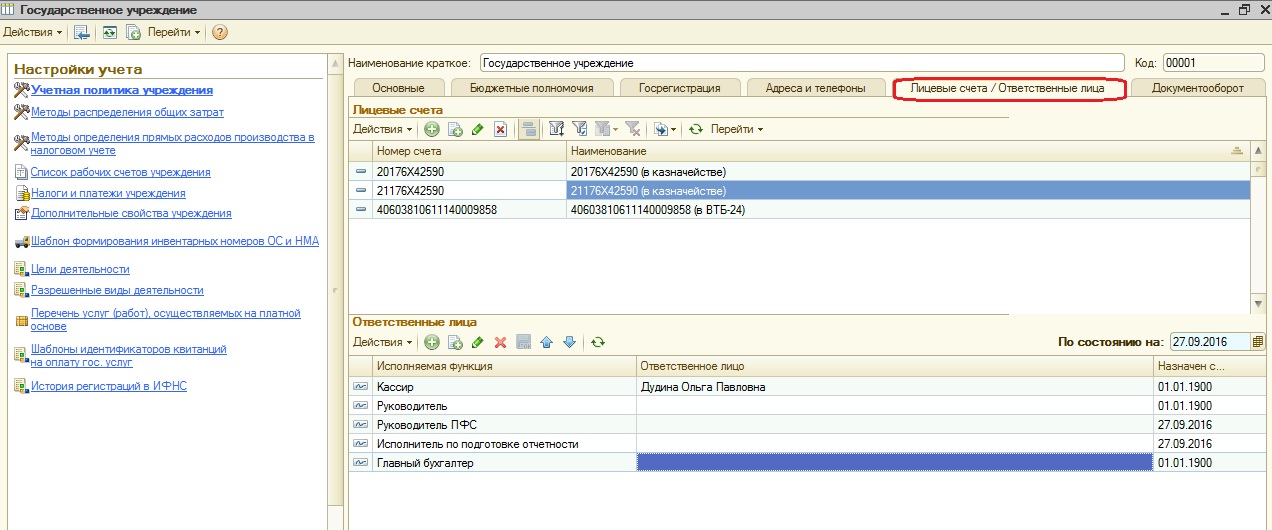Image resolution: width=1272 pixels, height=530 pixels.
Task: Copy the selected account in Лицевые счета toolbar
Action: point(455,129)
